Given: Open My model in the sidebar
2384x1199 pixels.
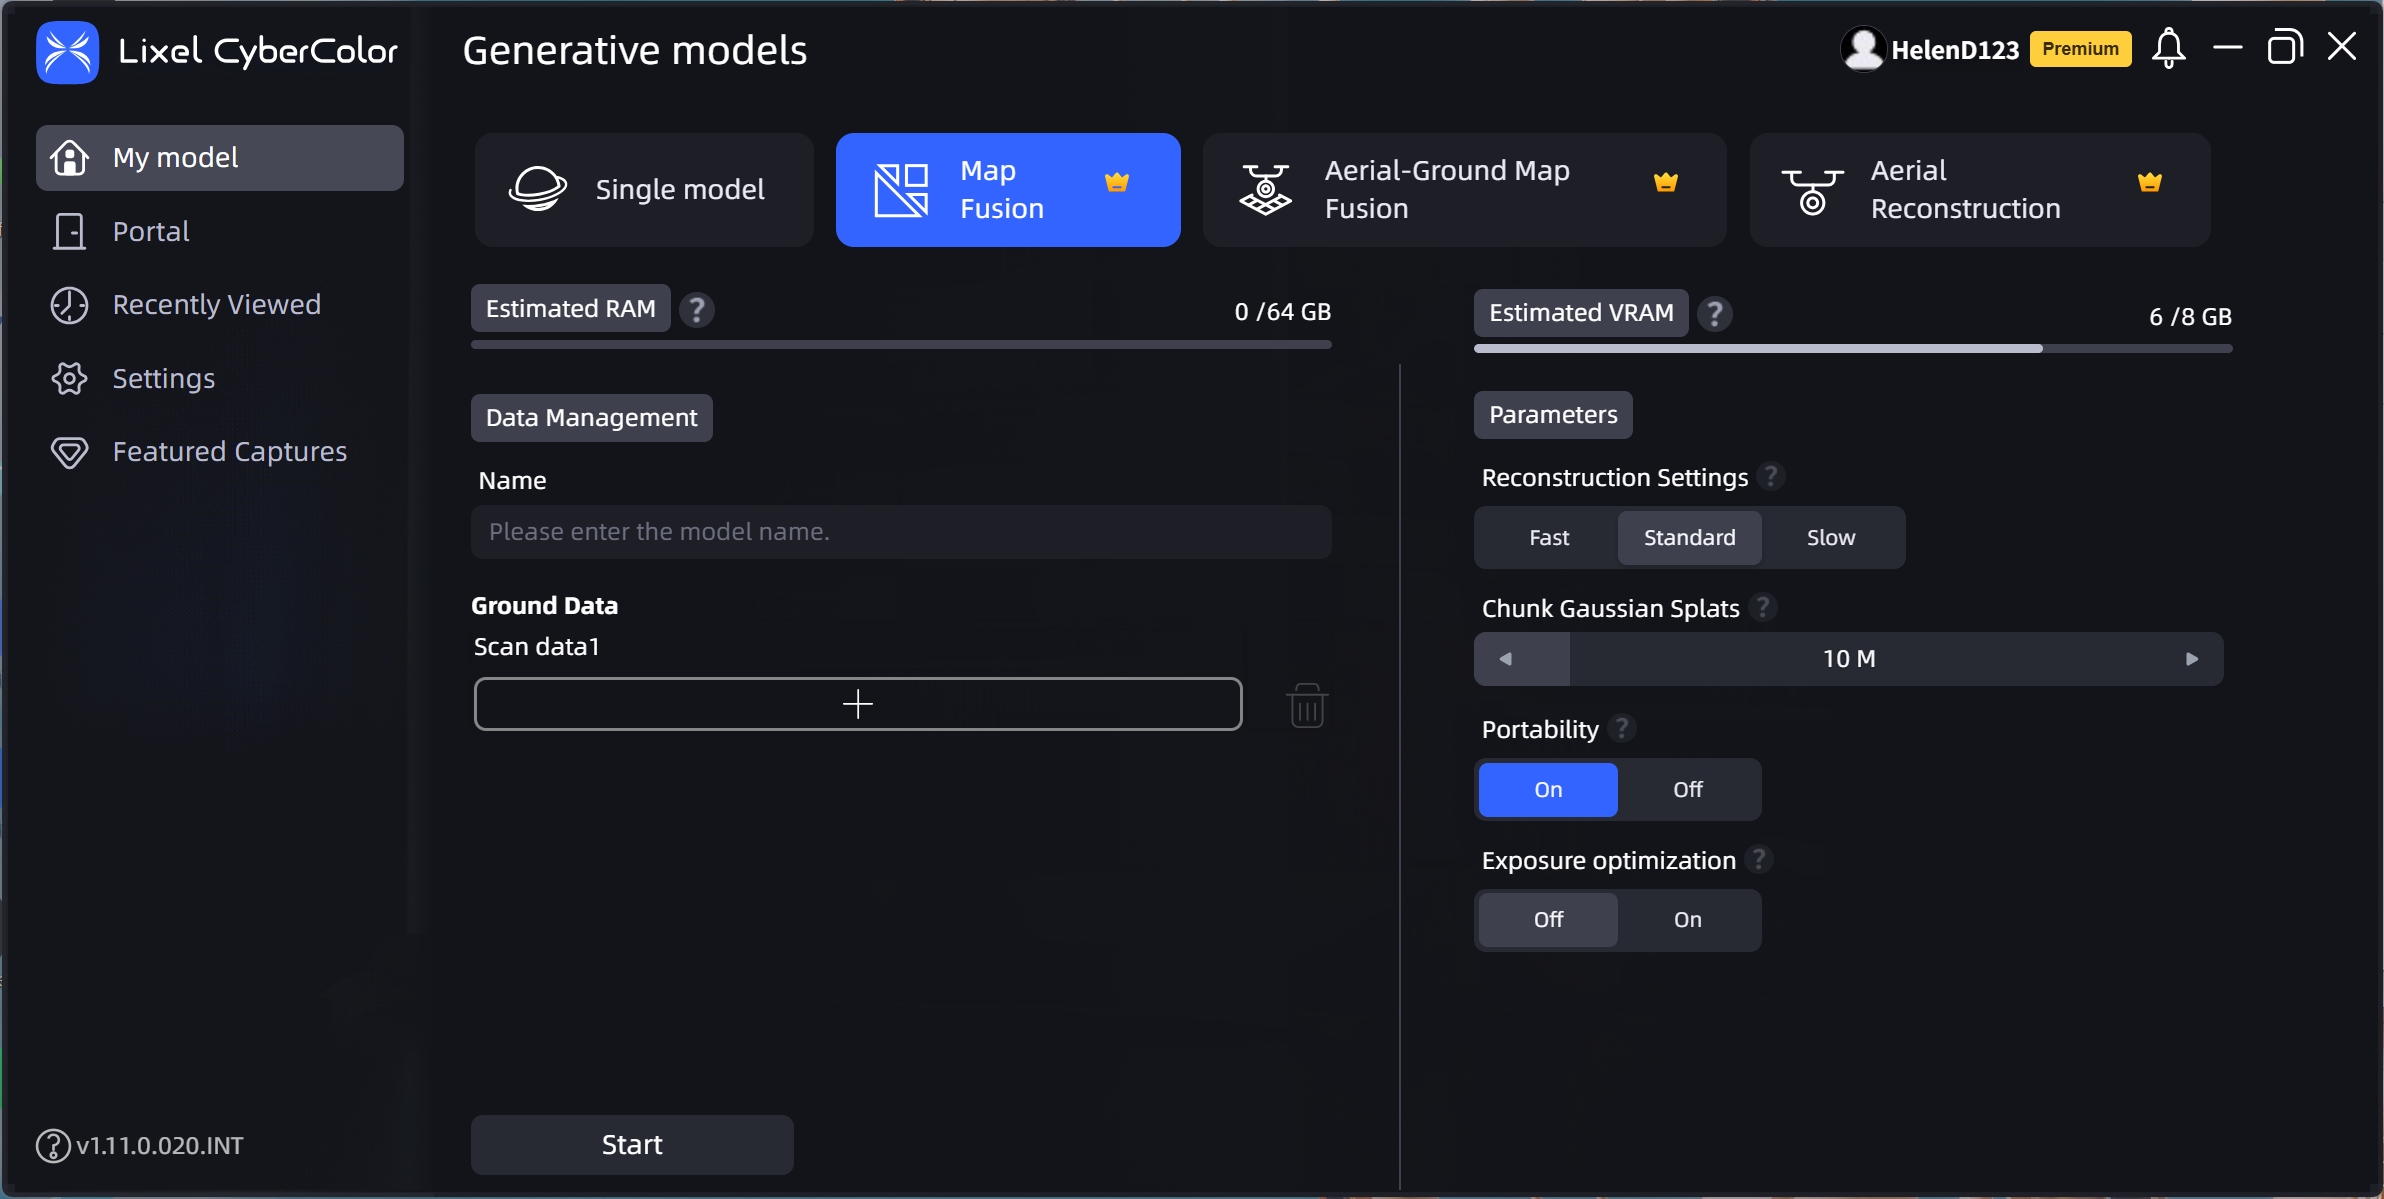Looking at the screenshot, I should coord(220,158).
